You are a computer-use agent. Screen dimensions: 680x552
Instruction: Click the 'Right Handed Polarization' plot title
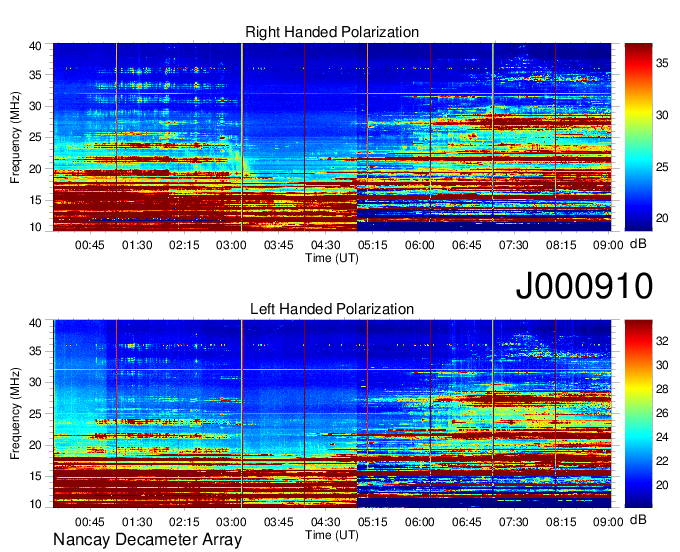coord(332,32)
